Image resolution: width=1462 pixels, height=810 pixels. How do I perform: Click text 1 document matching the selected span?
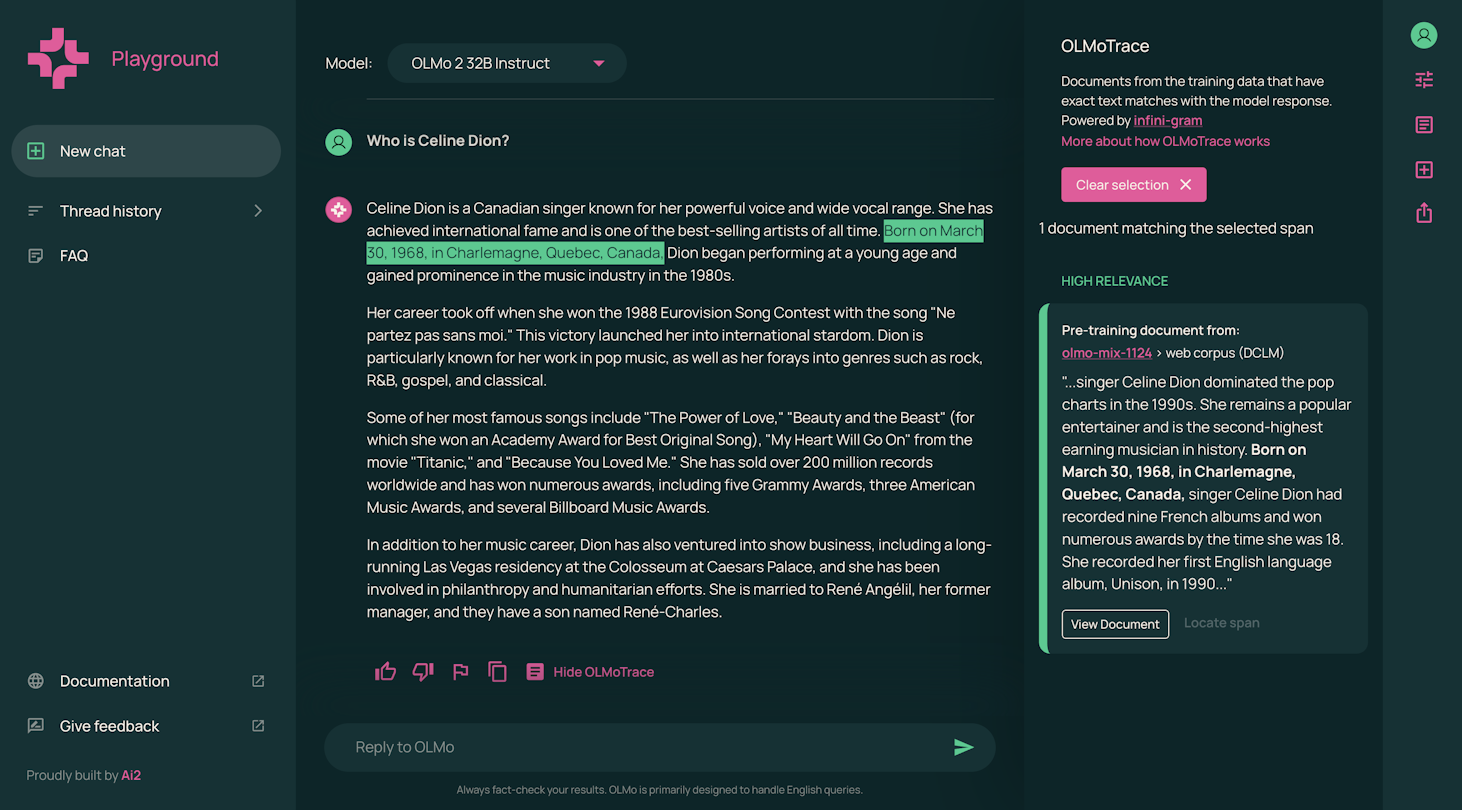point(1176,228)
